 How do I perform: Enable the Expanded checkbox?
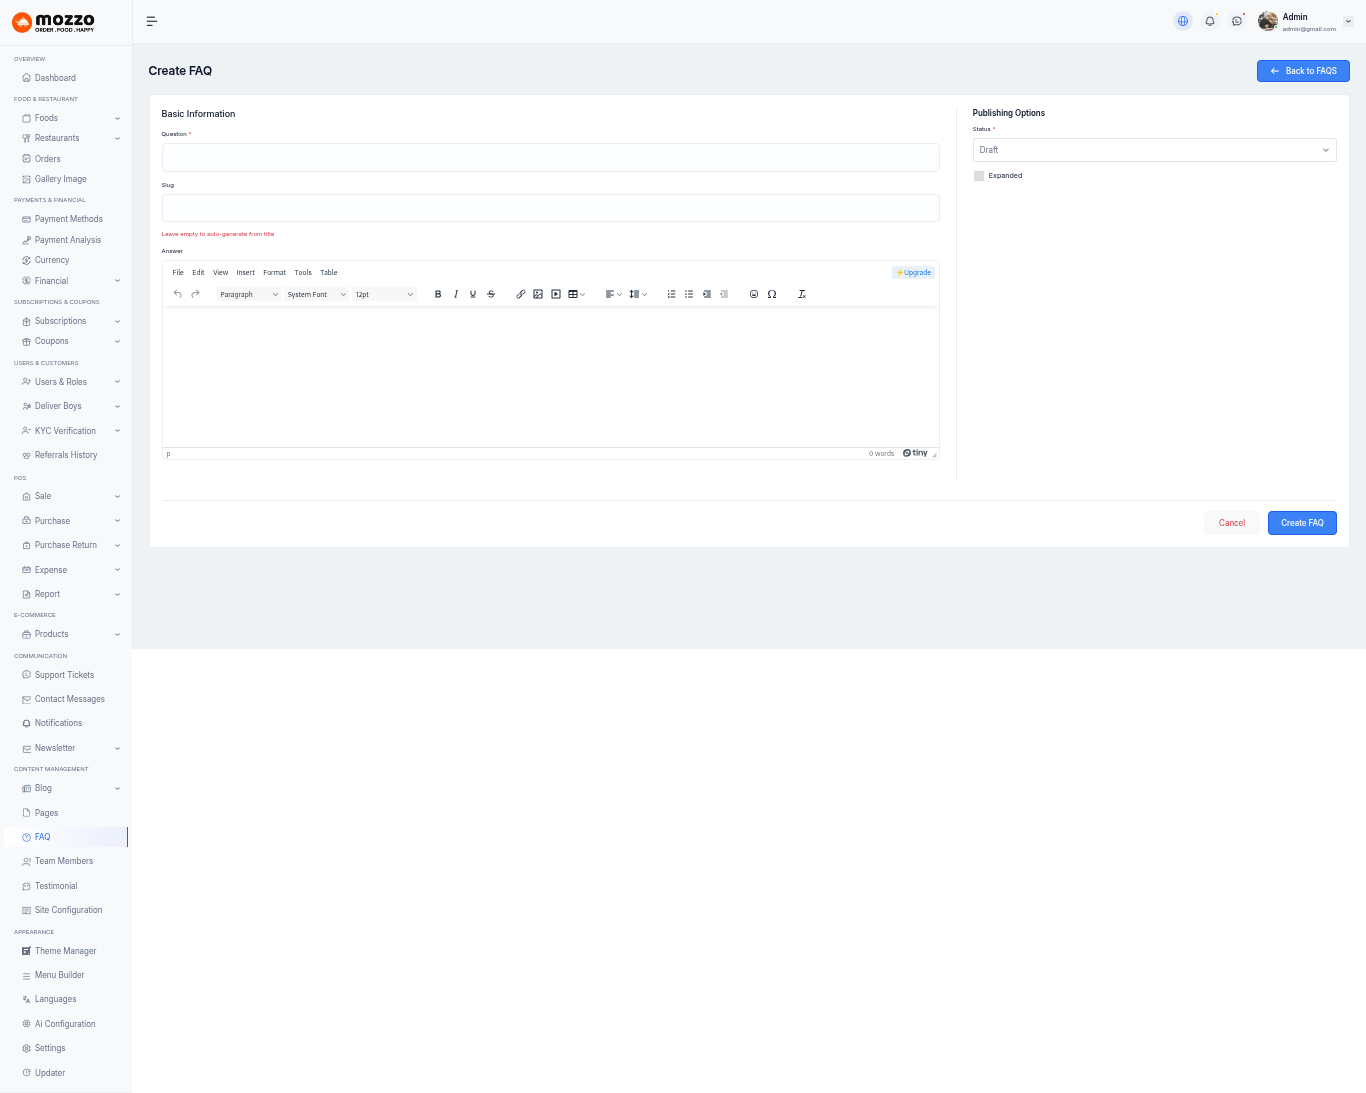pyautogui.click(x=979, y=176)
